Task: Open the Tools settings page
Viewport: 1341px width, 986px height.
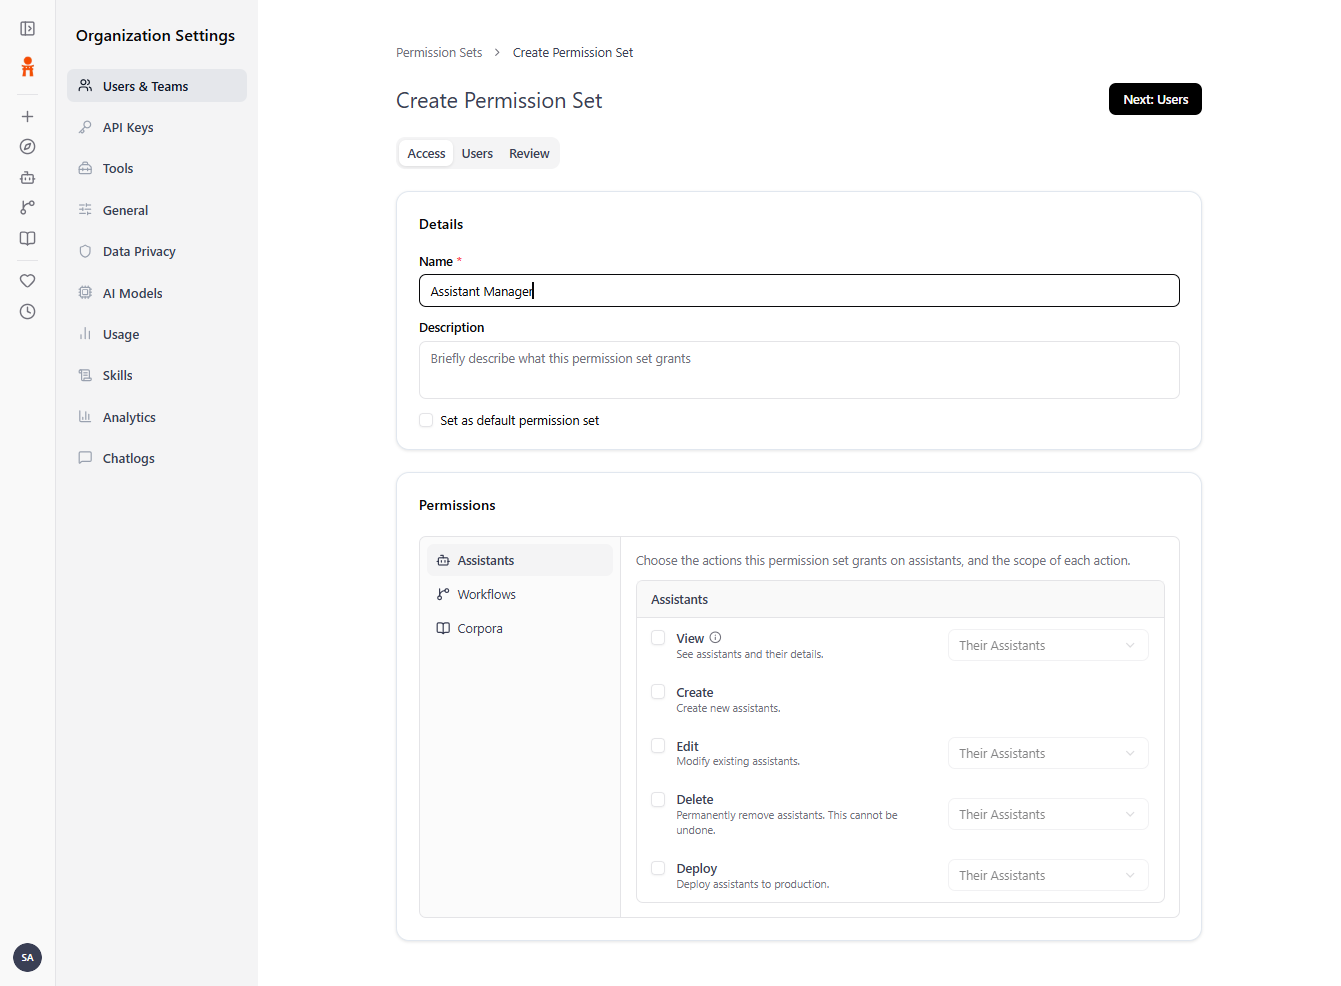Action: (157, 168)
